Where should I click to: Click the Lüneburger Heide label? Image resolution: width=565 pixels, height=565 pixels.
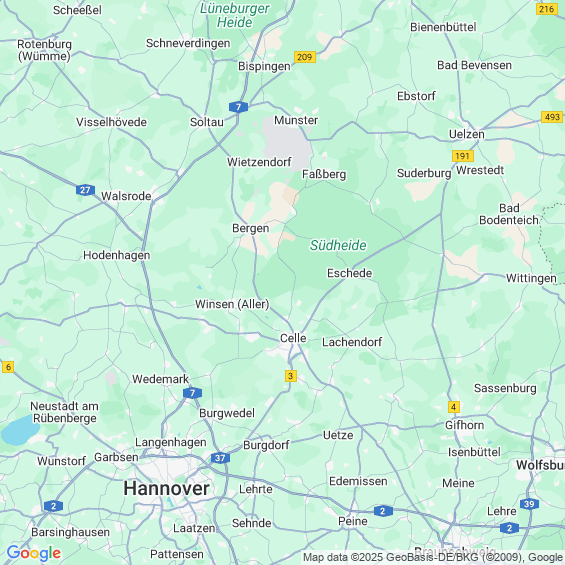coord(235,15)
